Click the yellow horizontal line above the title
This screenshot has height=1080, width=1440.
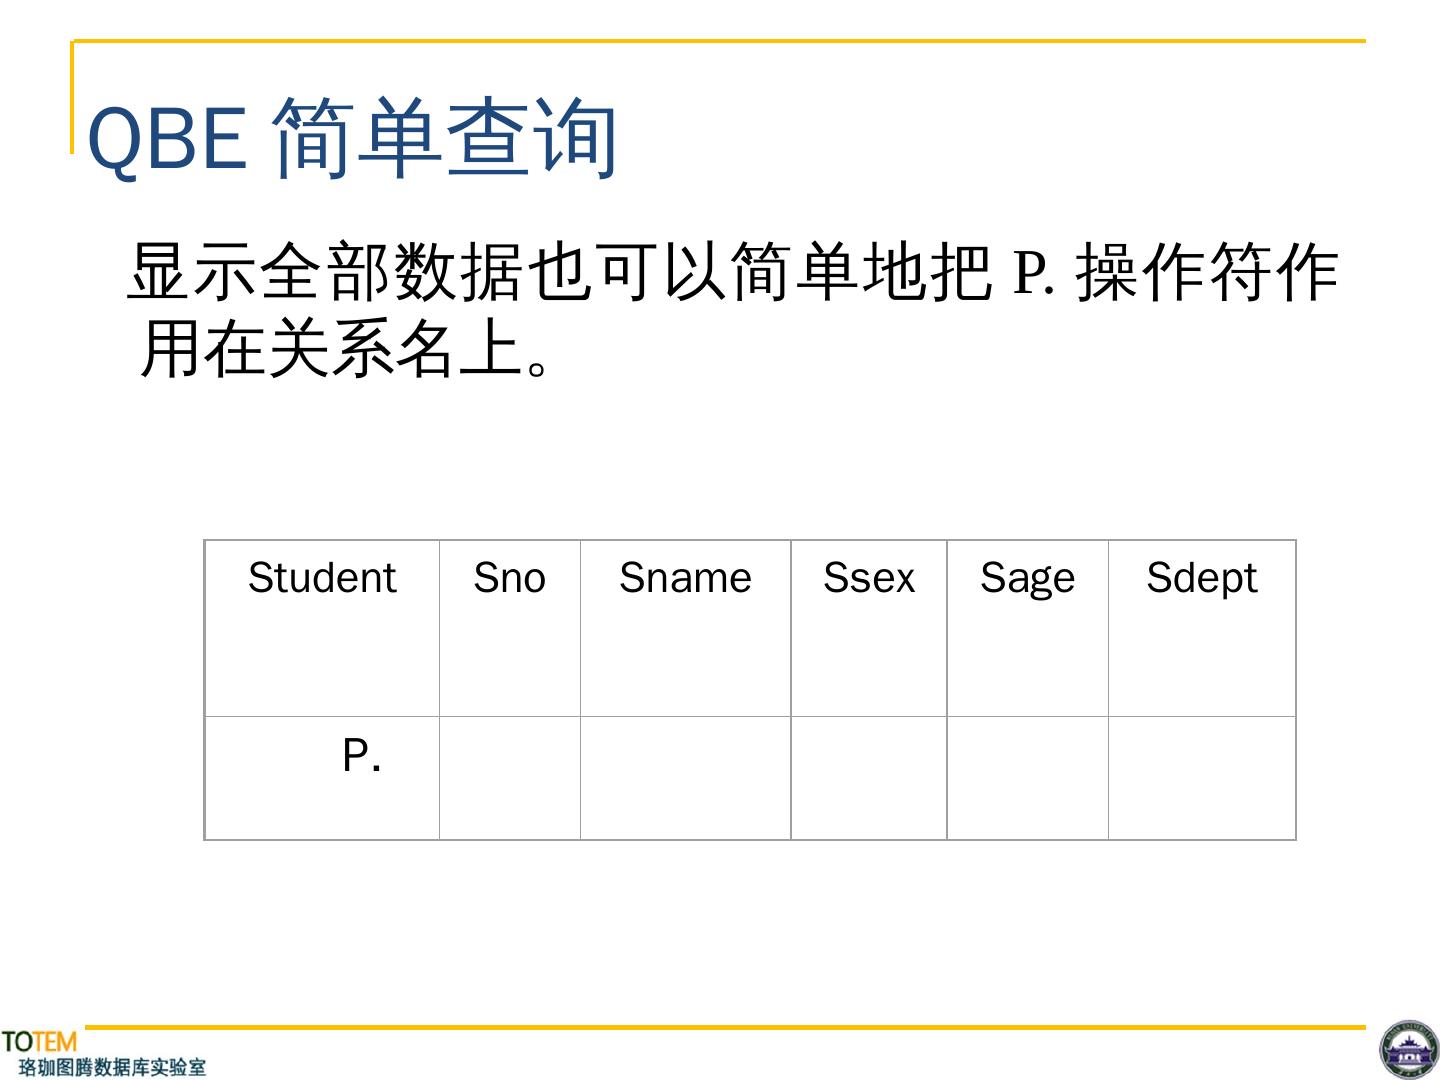[x=720, y=41]
